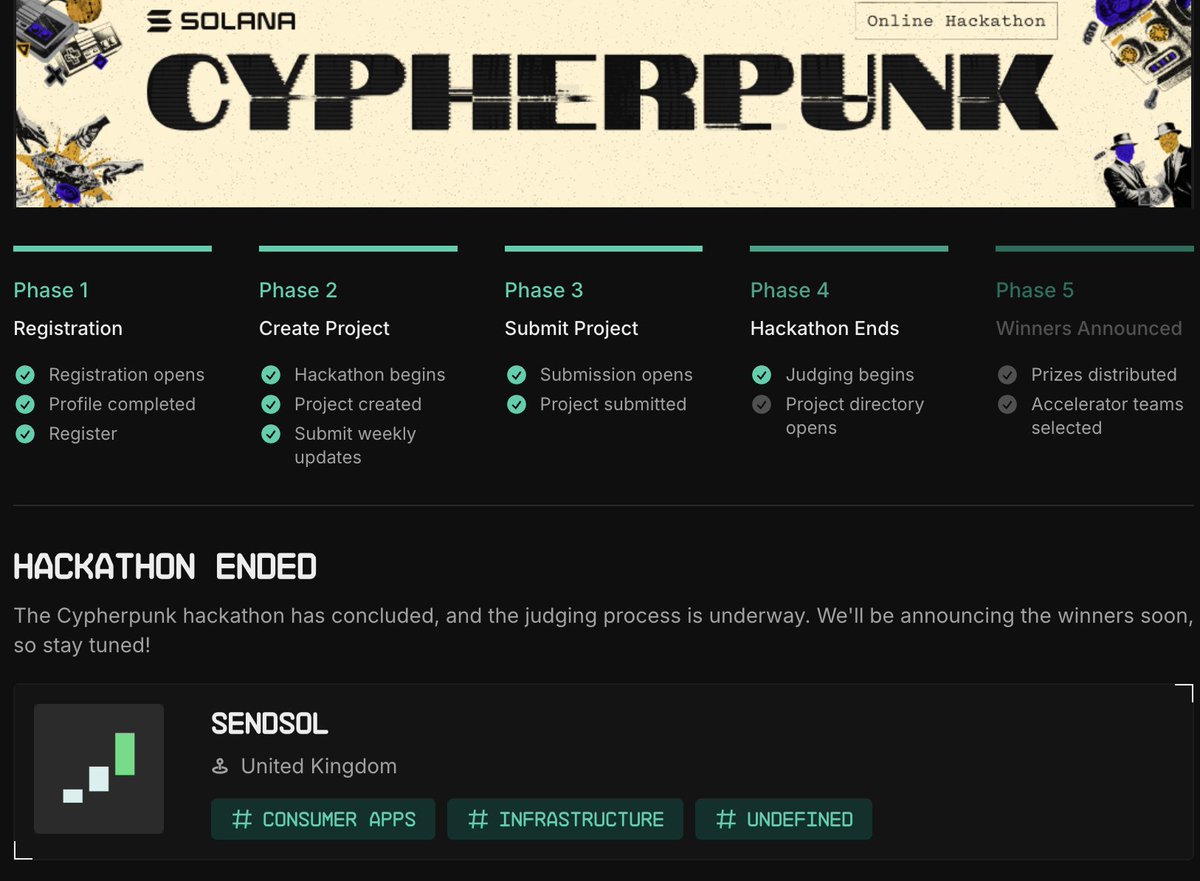Viewport: 1200px width, 881px height.
Task: Click the Phase 5 progress bar
Action: (x=1095, y=248)
